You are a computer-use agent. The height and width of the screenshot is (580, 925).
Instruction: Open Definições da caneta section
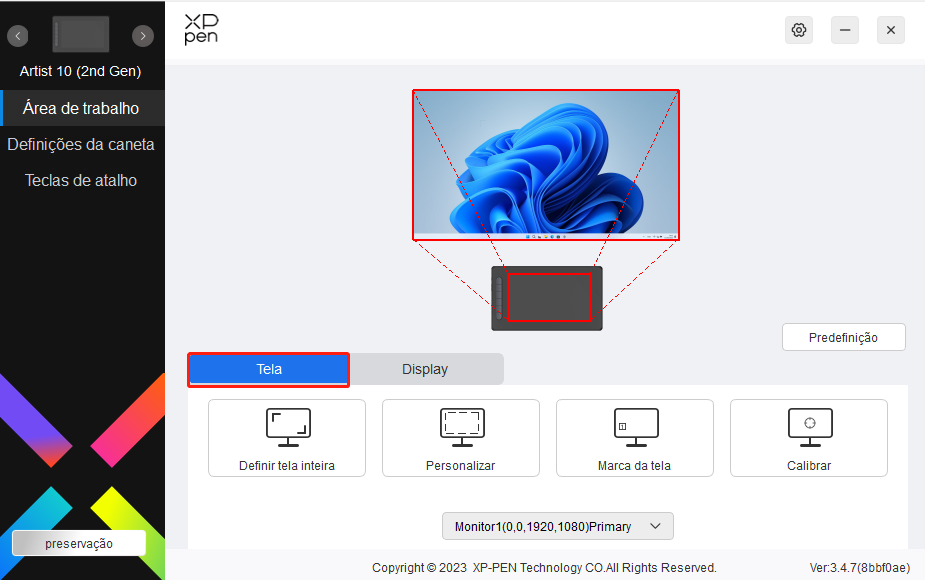(x=81, y=144)
